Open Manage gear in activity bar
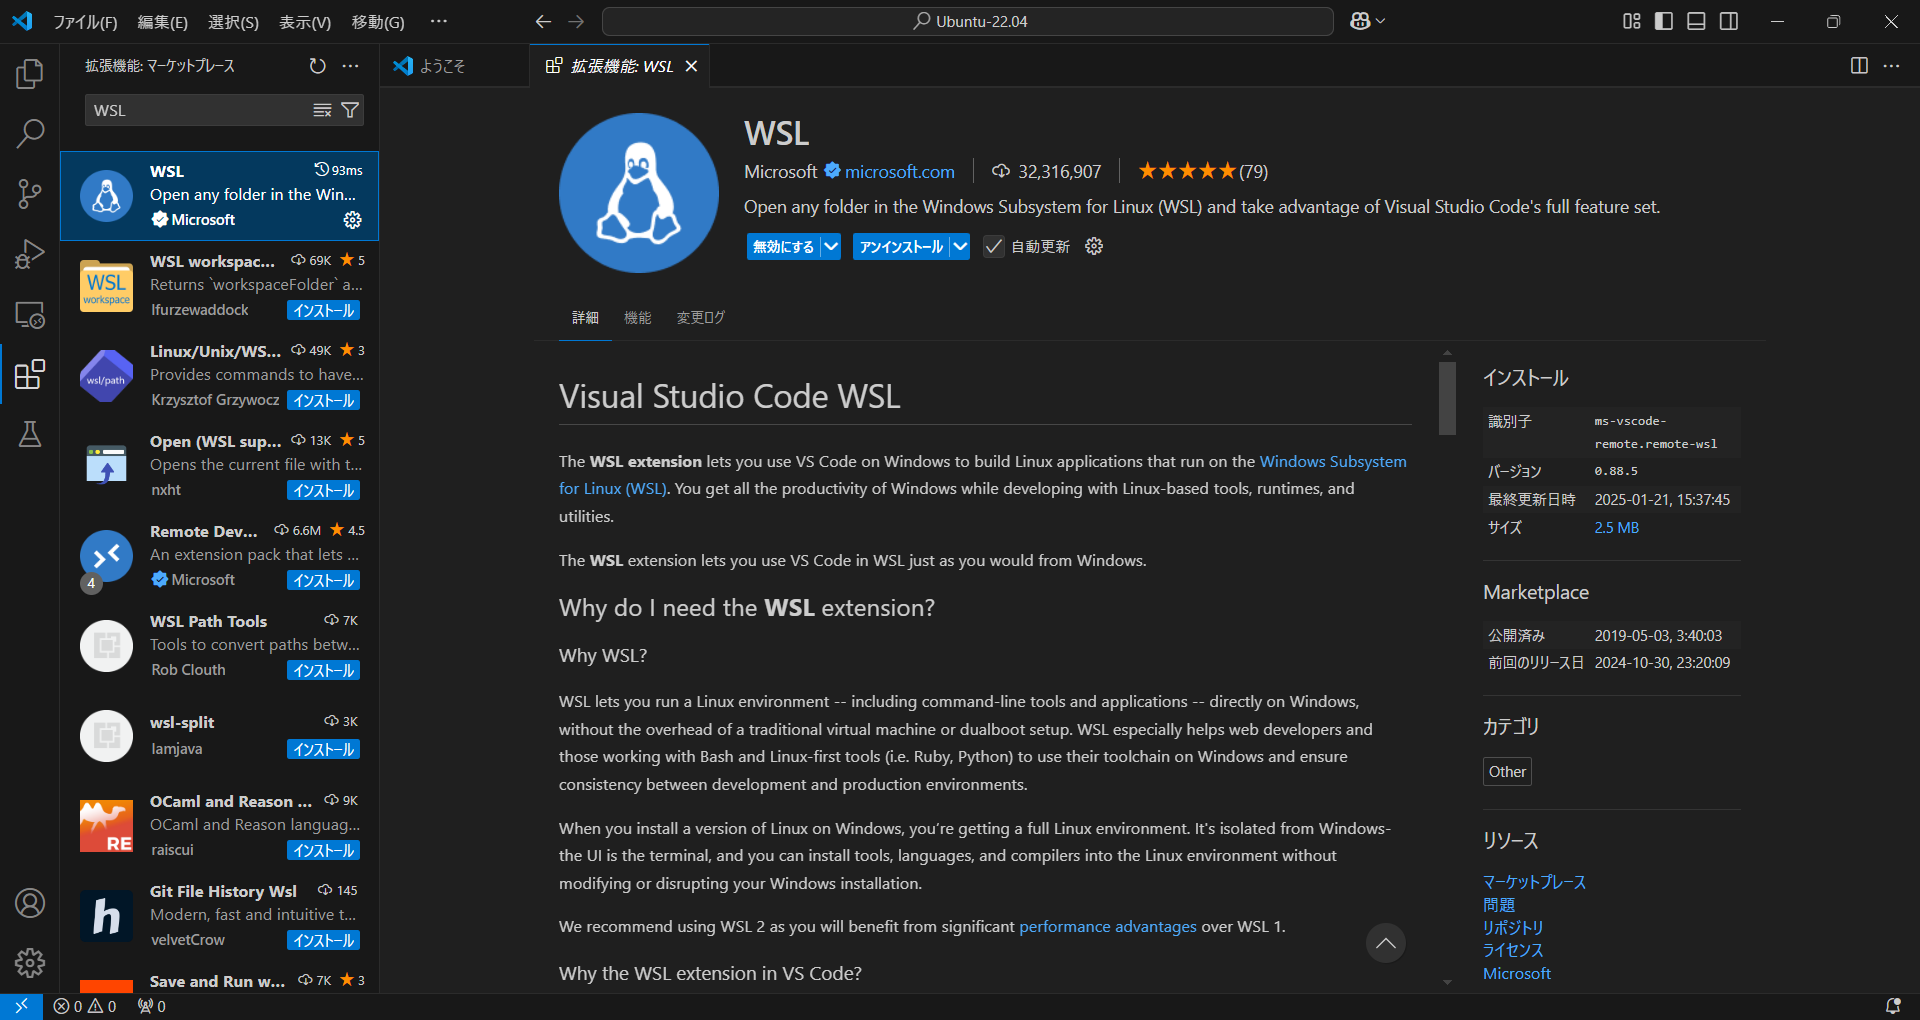The image size is (1920, 1020). [30, 963]
